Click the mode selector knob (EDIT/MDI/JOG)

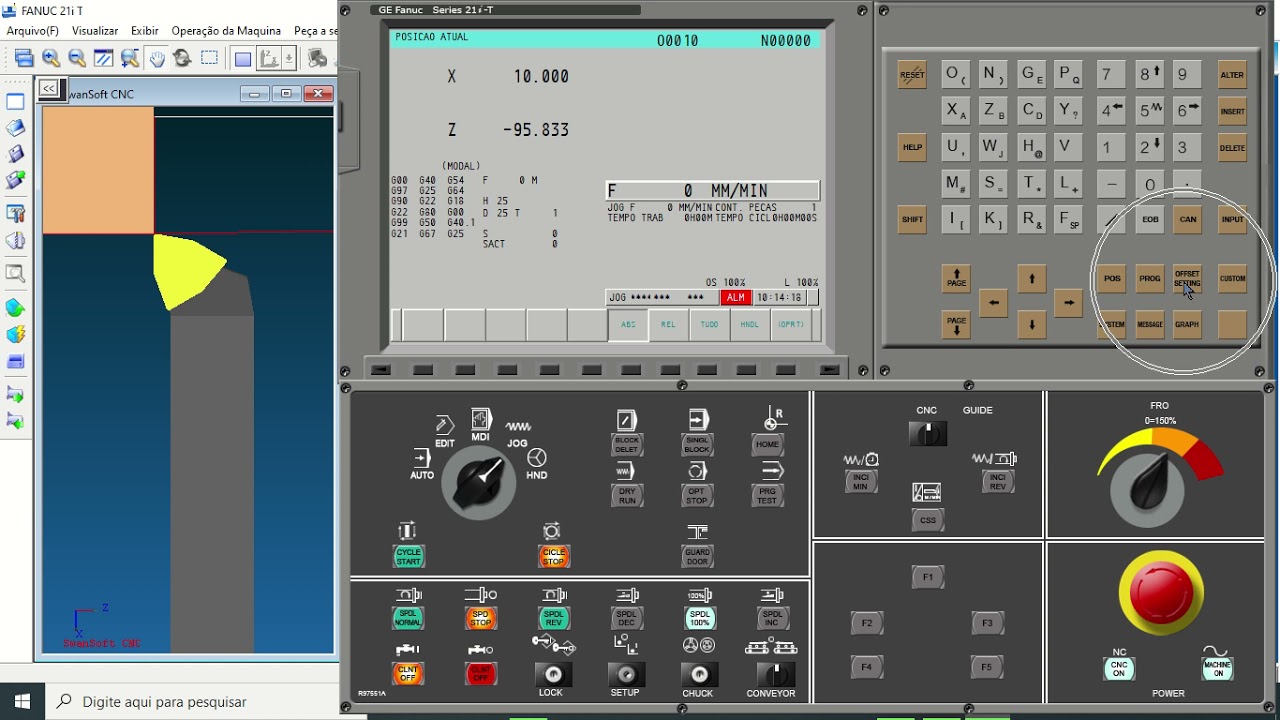(479, 483)
